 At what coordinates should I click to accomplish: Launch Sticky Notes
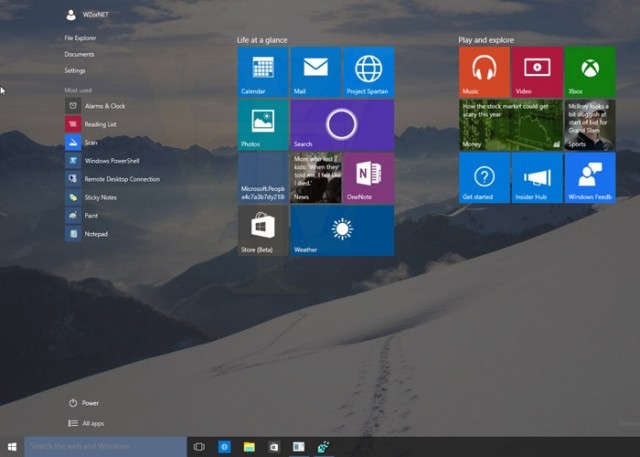click(91, 197)
